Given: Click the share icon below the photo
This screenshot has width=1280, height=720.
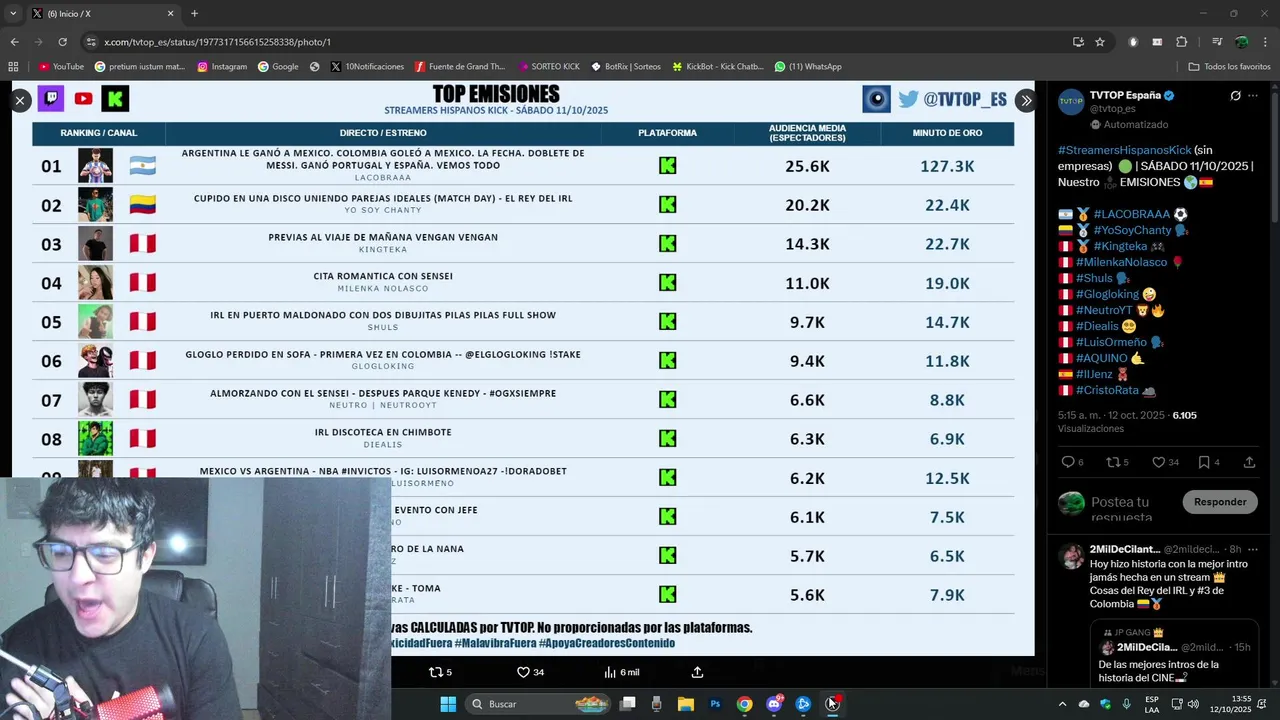Looking at the screenshot, I should point(698,672).
